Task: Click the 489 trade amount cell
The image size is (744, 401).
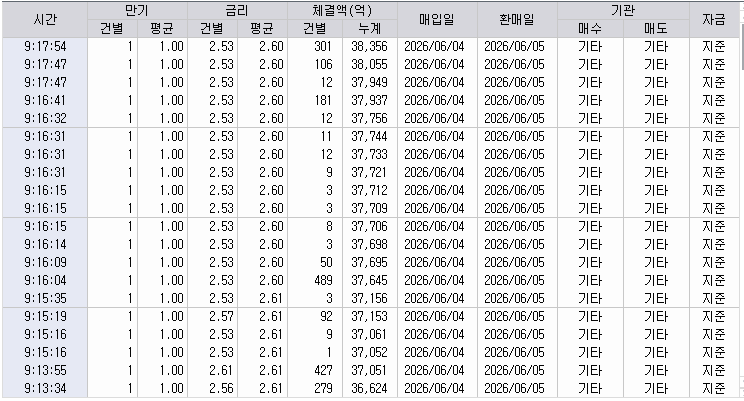Action: pyautogui.click(x=315, y=280)
